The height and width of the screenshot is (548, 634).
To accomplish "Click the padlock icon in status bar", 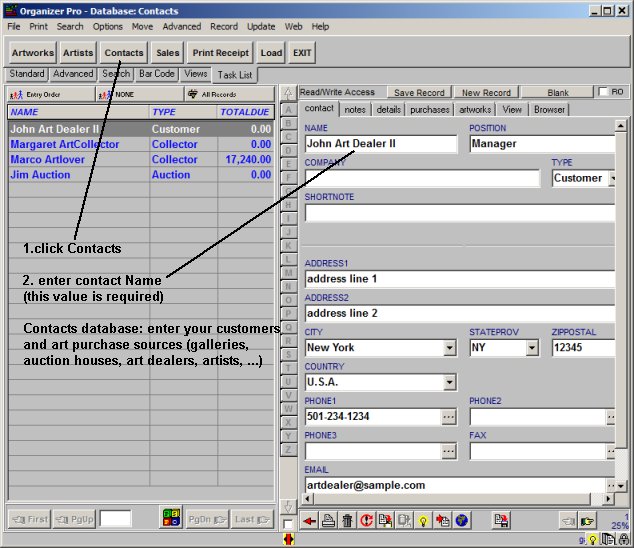I will pos(624,540).
